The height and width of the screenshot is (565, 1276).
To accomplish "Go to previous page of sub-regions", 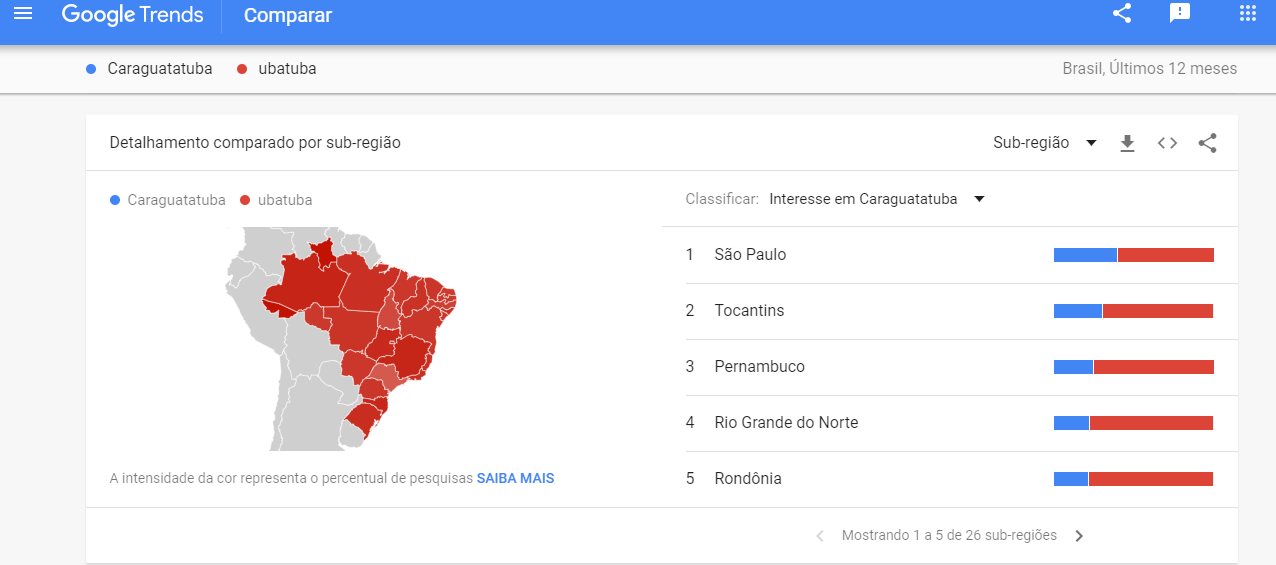I will pyautogui.click(x=820, y=536).
